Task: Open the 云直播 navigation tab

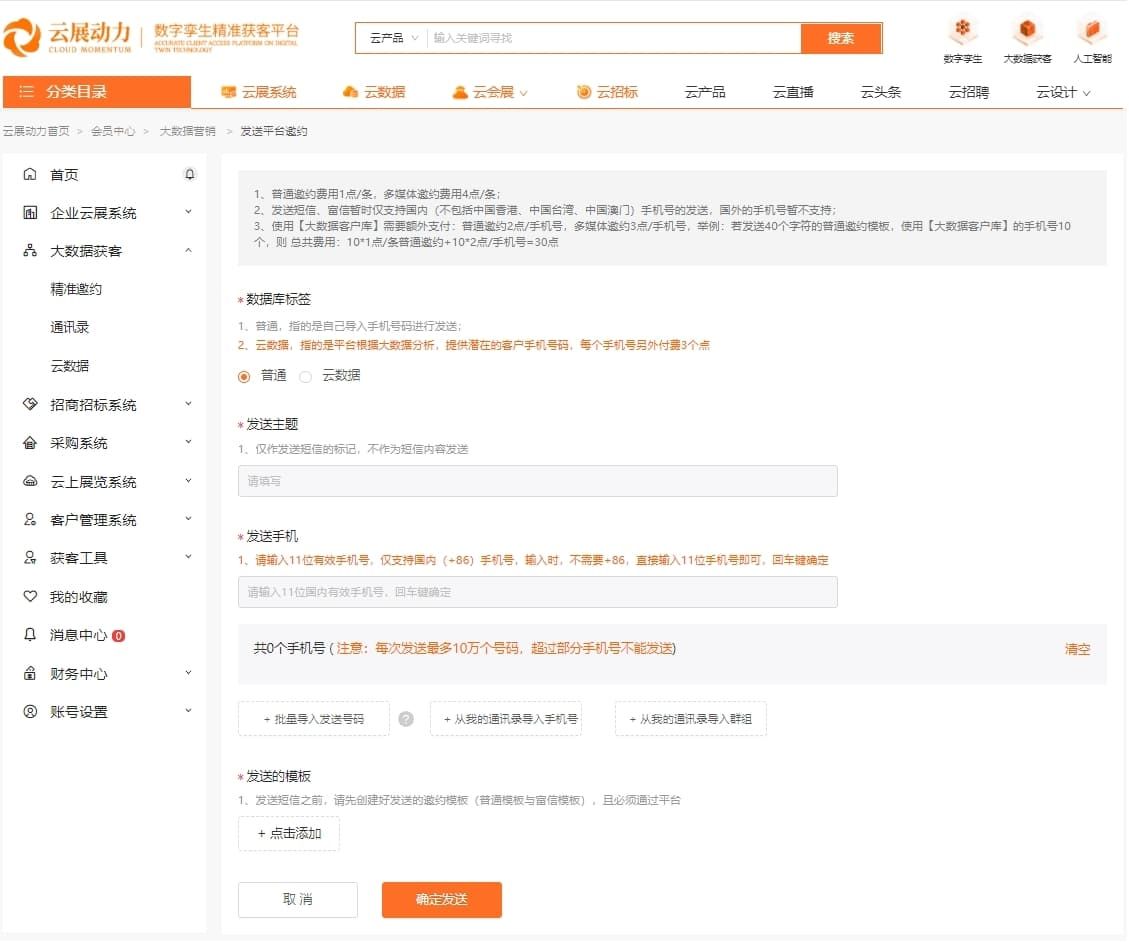Action: [x=793, y=90]
